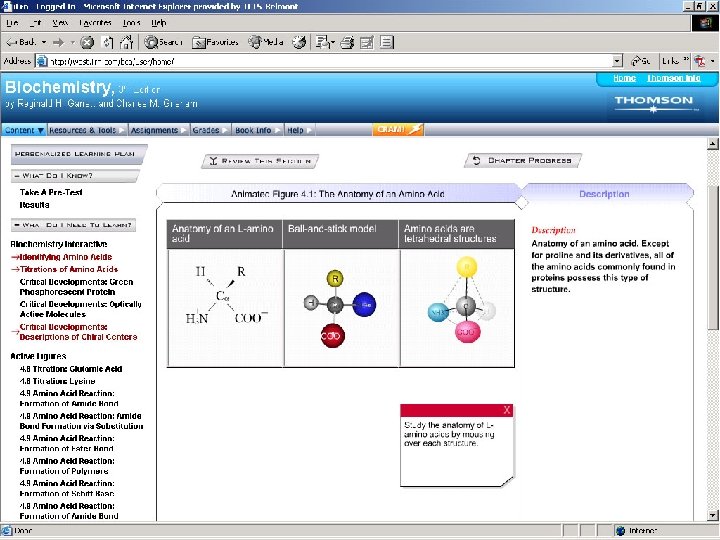Click the light blue NH3 ball in the tetrahedral model

tap(438, 312)
